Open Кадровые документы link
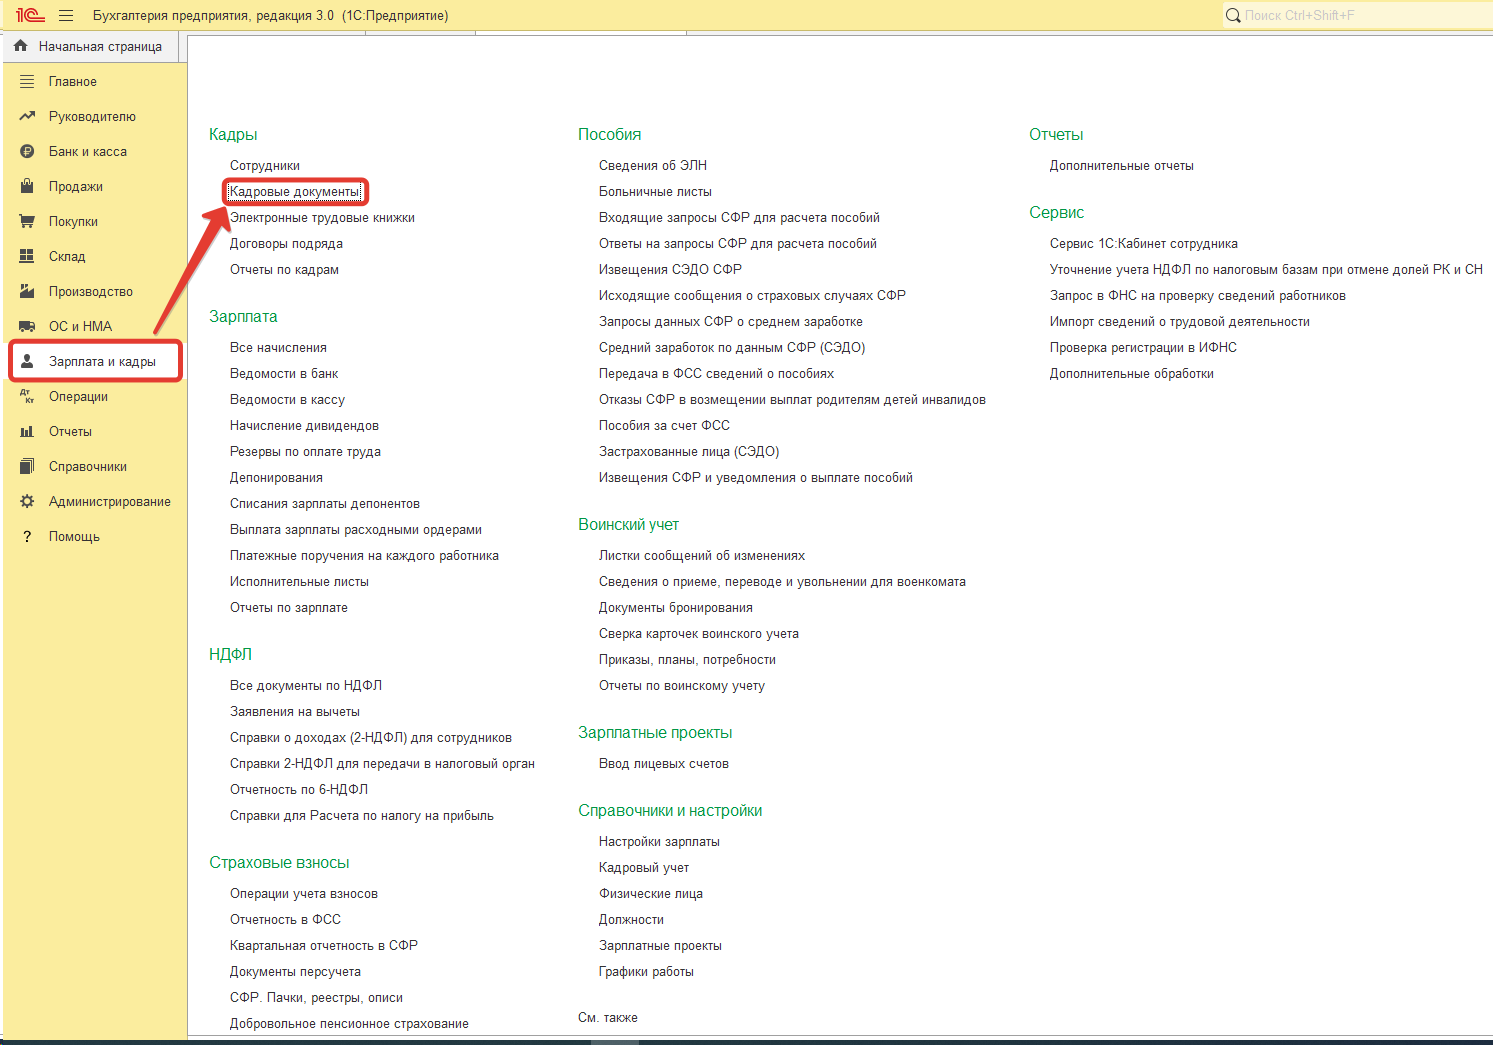Viewport: 1493px width, 1045px height. (x=294, y=192)
